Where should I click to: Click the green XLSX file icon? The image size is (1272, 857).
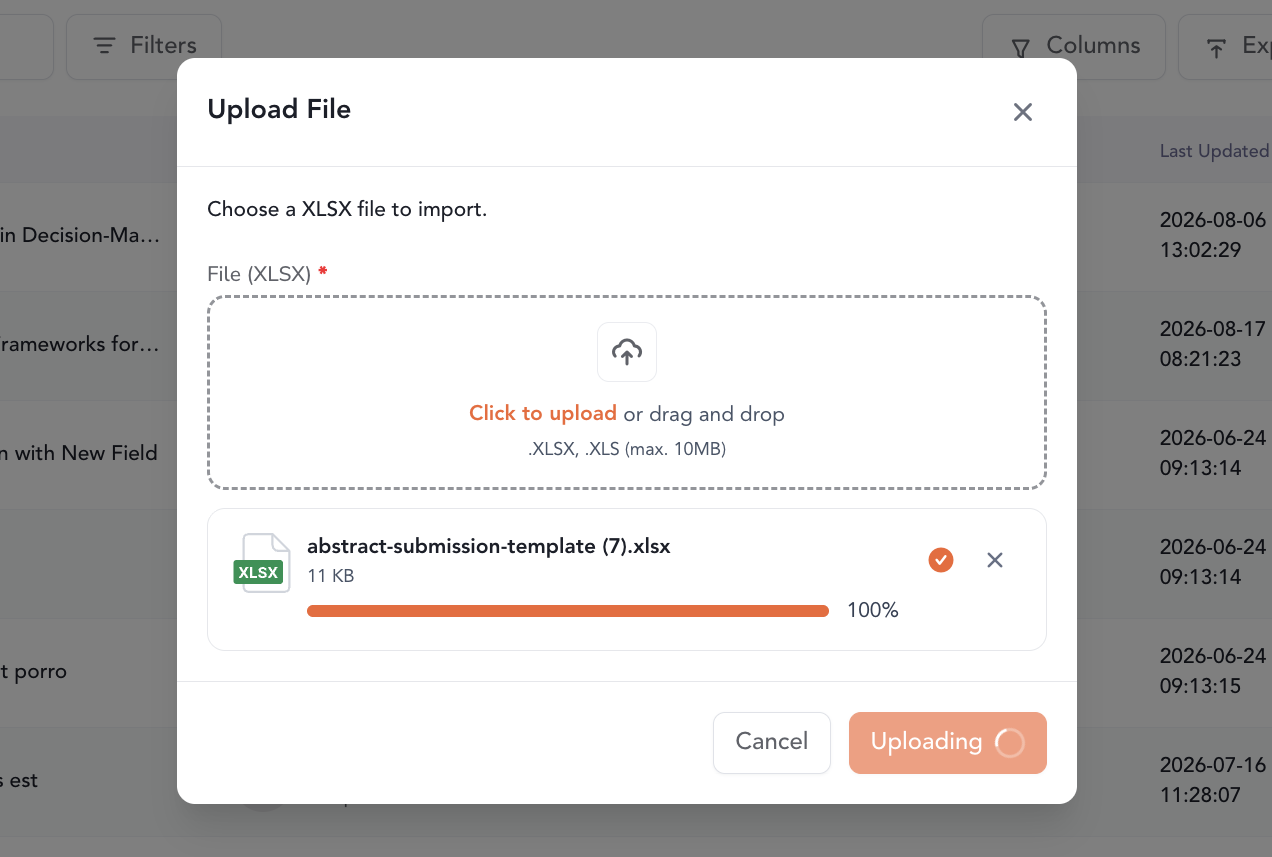click(260, 564)
